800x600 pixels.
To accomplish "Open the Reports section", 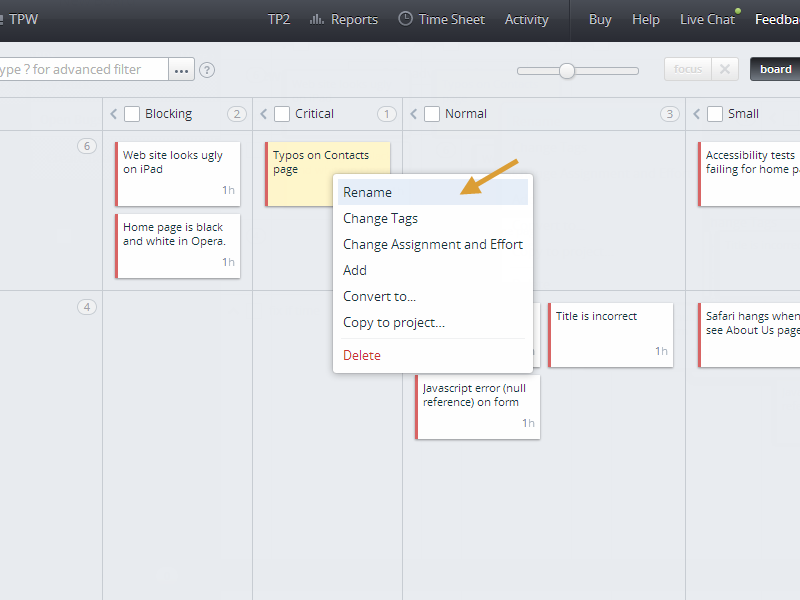I will pos(344,19).
